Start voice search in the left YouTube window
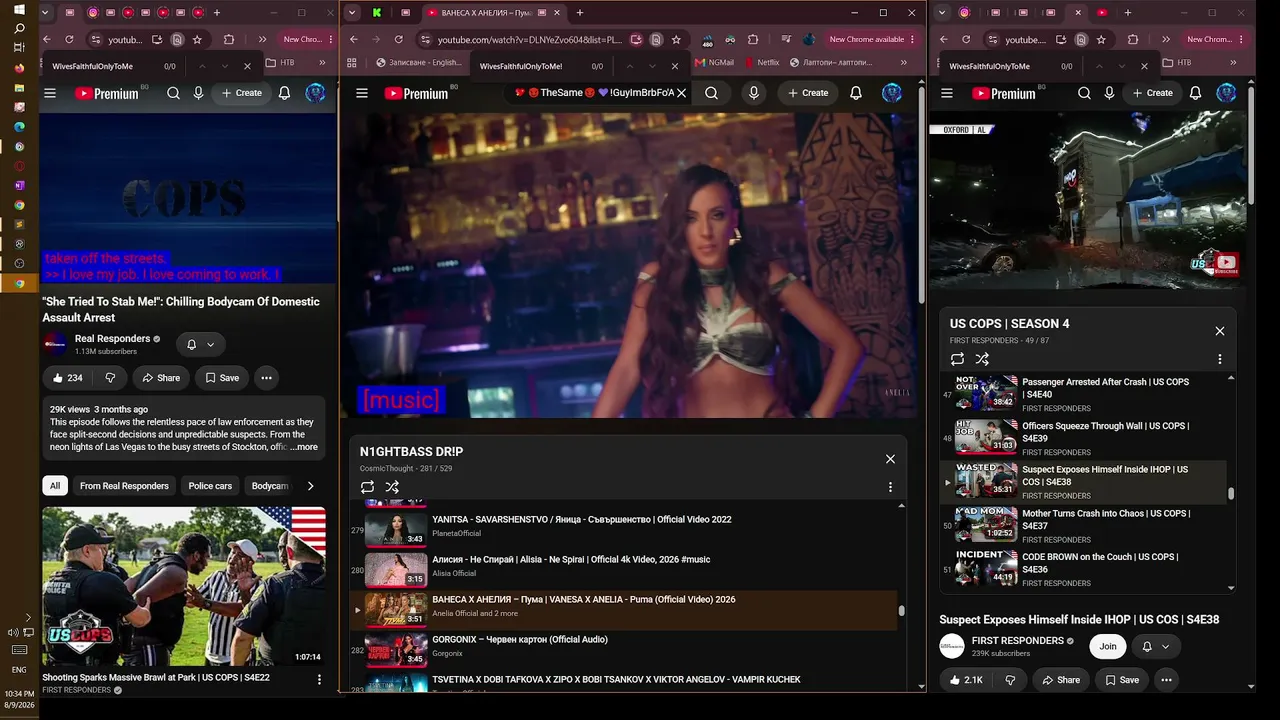This screenshot has width=1280, height=720. pyautogui.click(x=198, y=93)
